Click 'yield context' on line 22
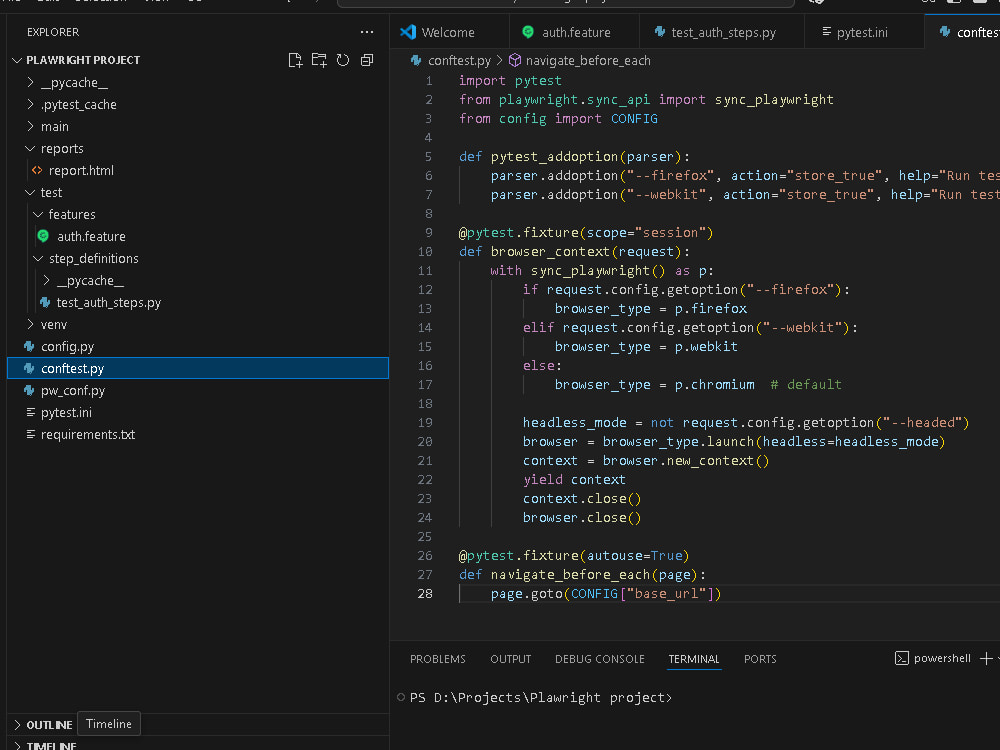Screen dimensions: 1000x750 point(574,480)
